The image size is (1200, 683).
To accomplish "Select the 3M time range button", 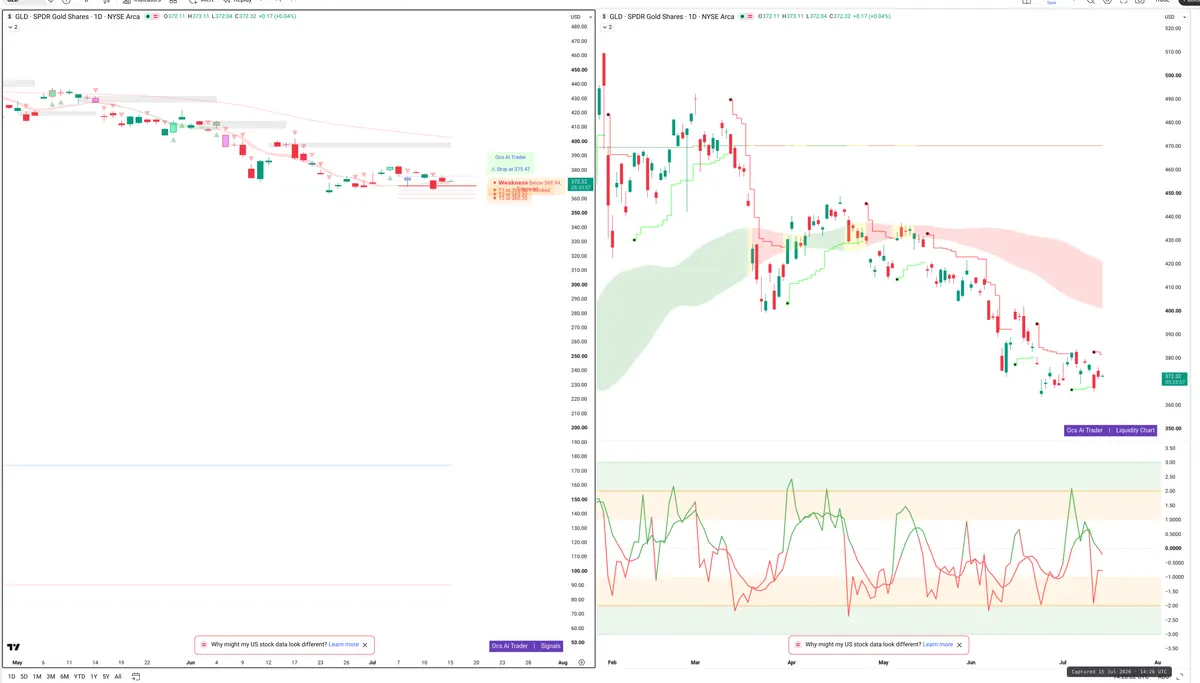I will (51, 677).
